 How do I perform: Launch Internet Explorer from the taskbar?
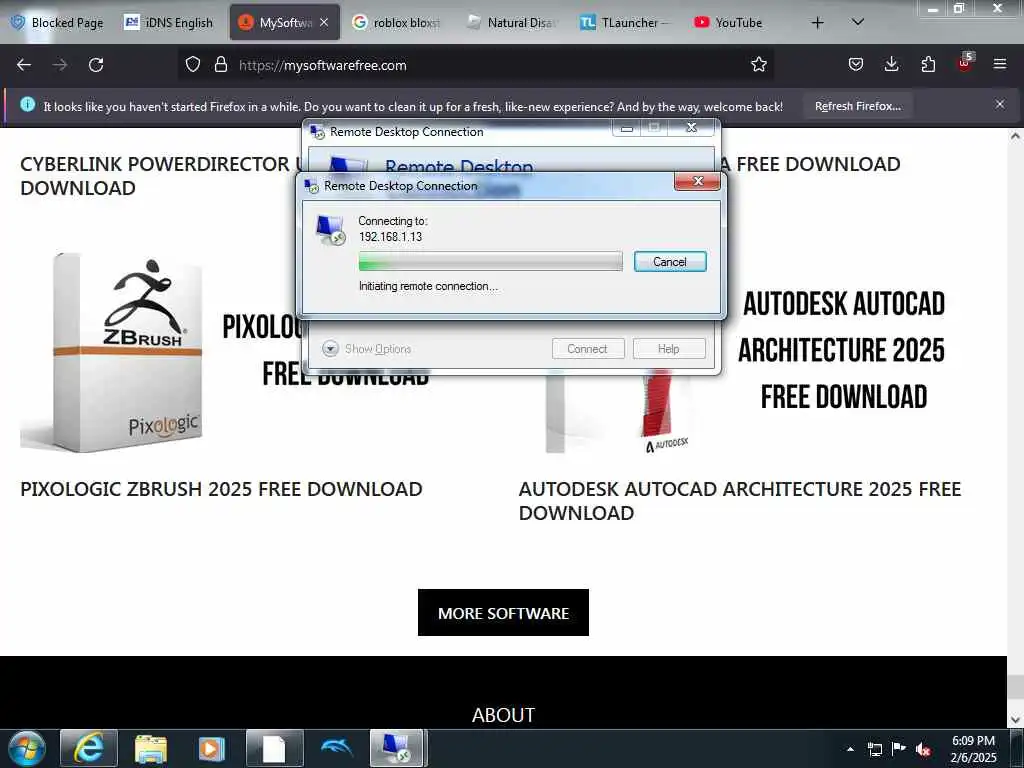(89, 748)
